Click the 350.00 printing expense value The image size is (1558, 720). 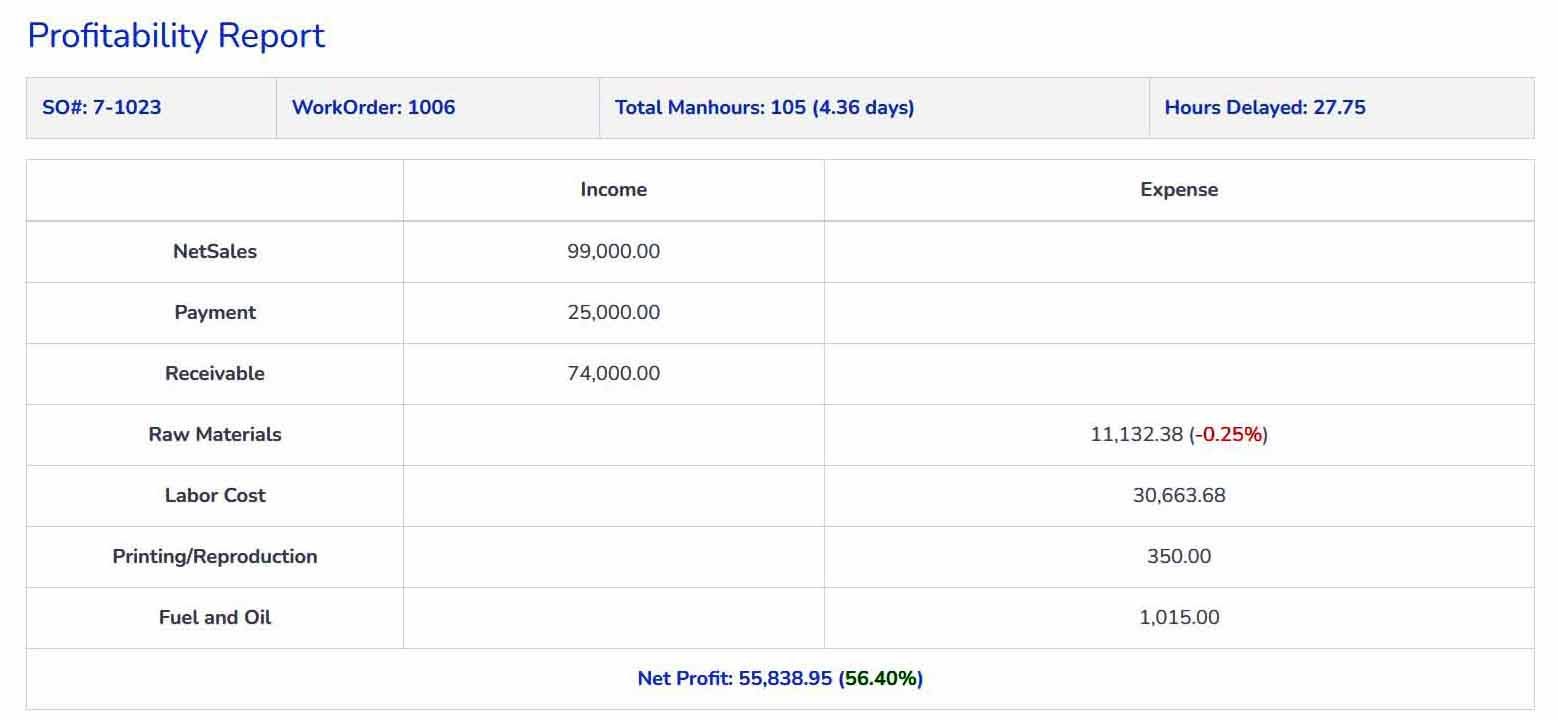1178,557
